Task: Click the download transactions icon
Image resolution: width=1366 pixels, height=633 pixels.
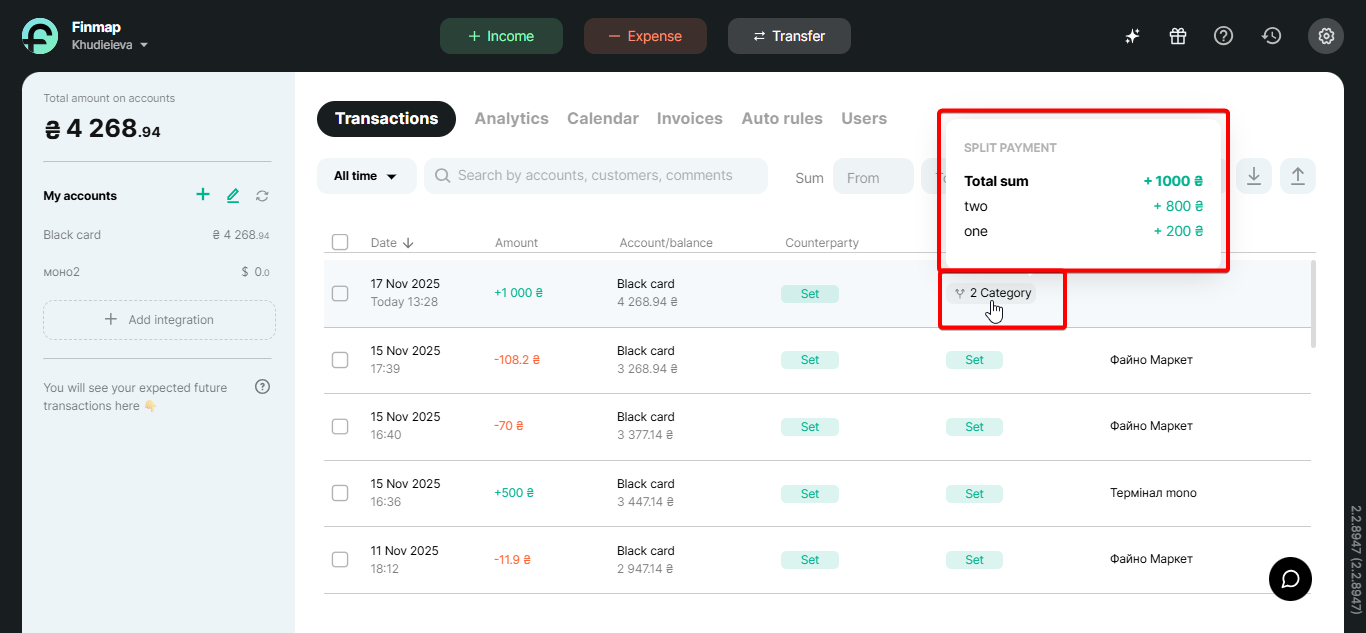Action: click(x=1253, y=176)
